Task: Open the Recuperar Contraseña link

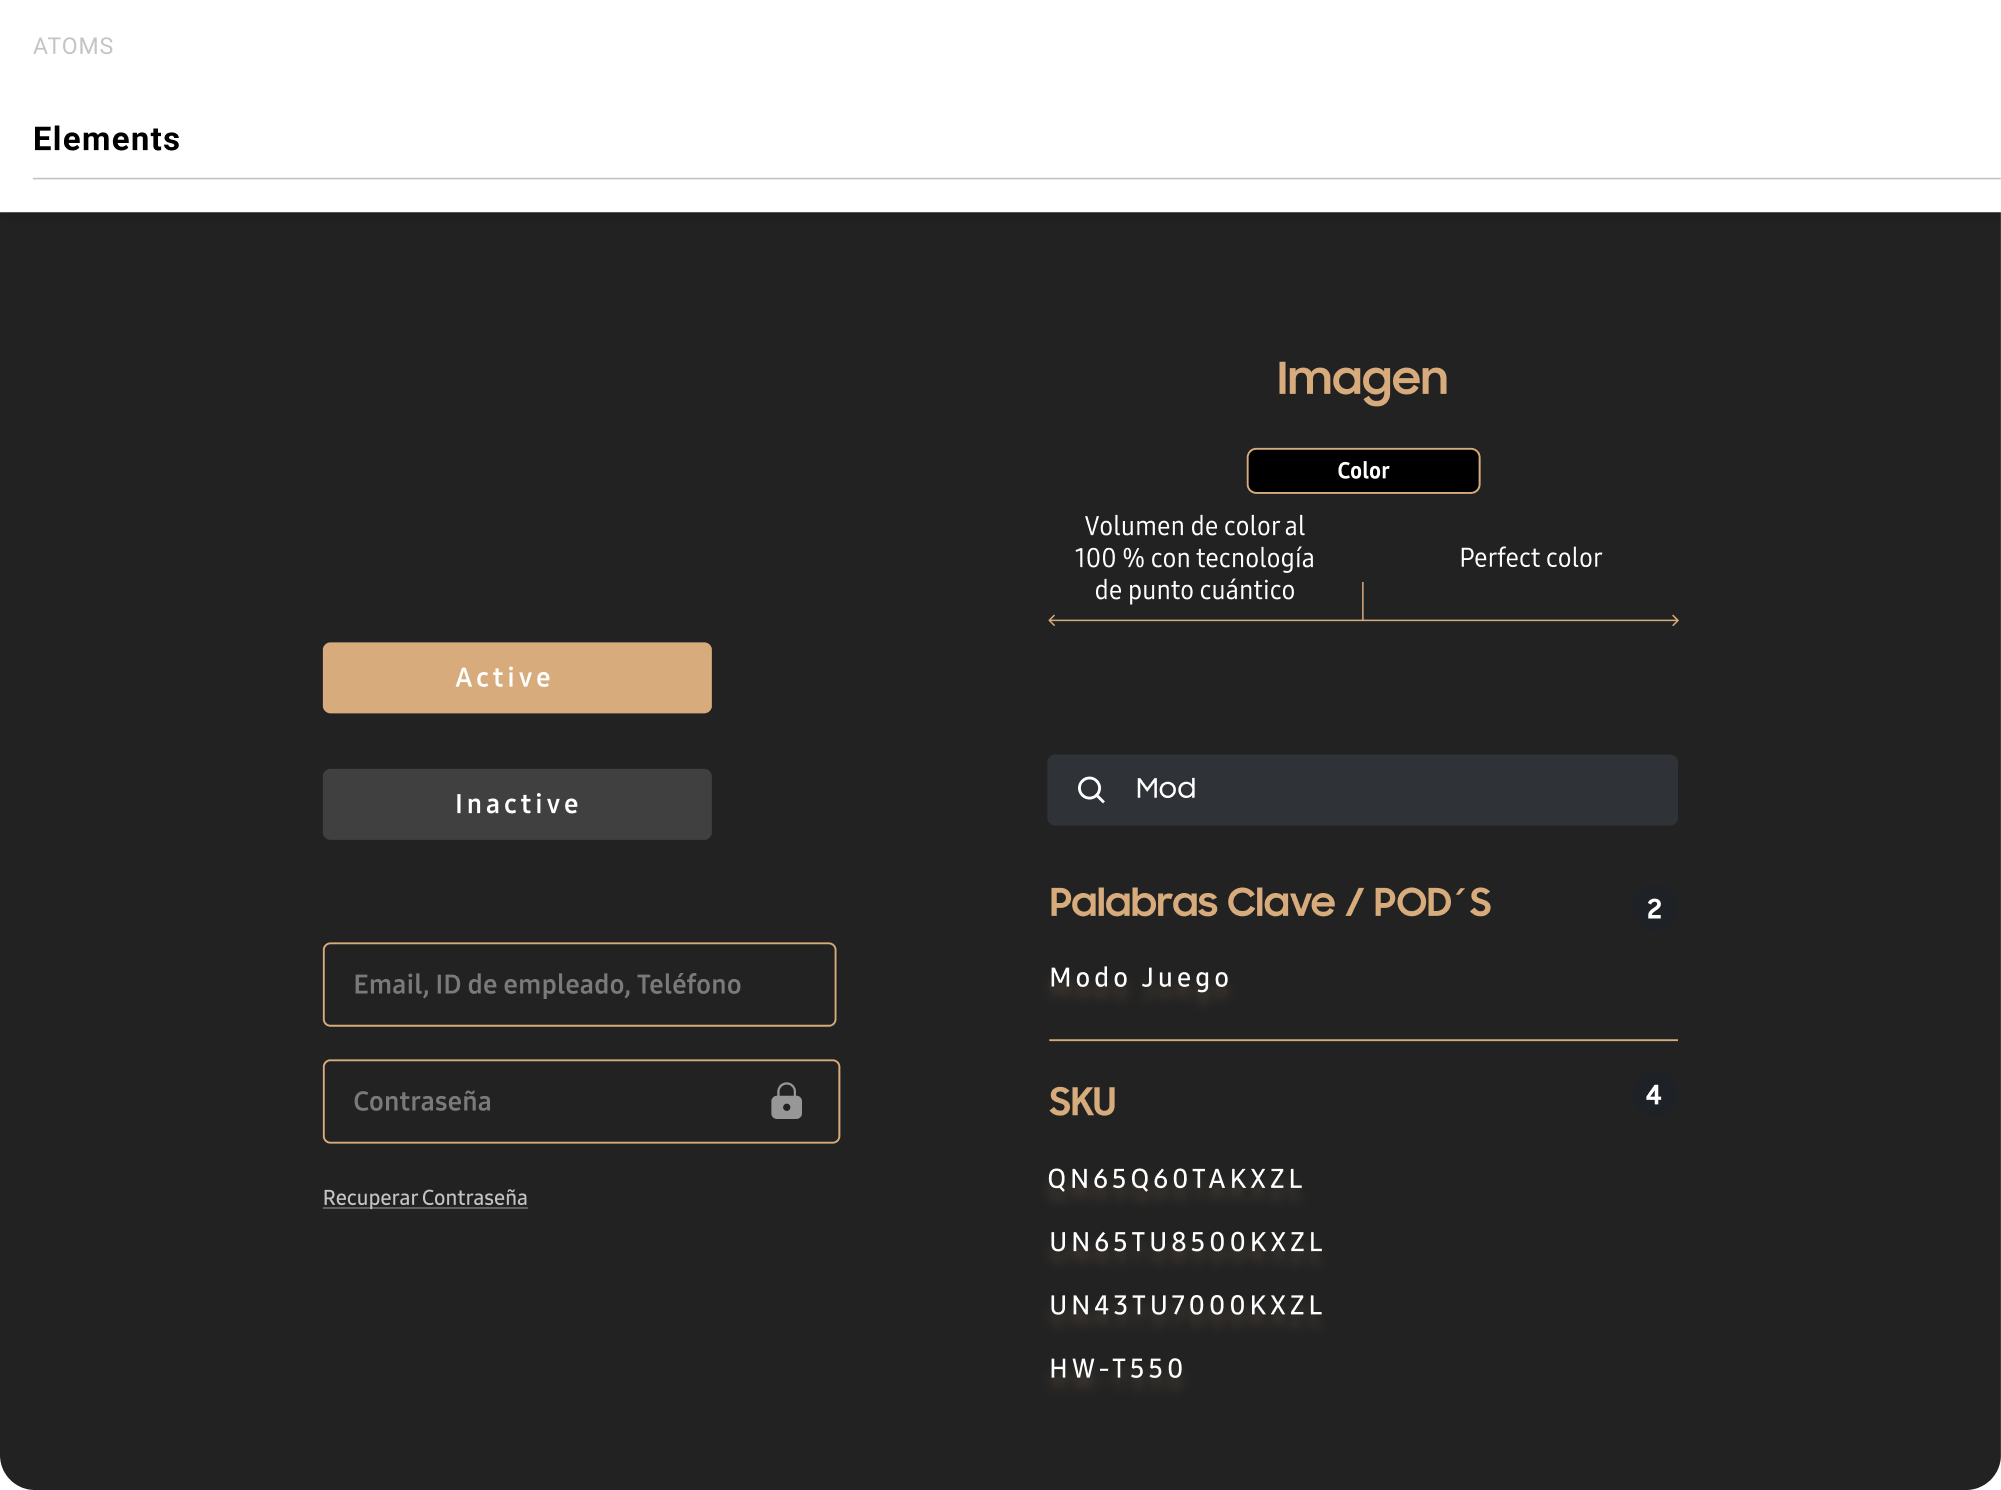Action: pos(425,1197)
